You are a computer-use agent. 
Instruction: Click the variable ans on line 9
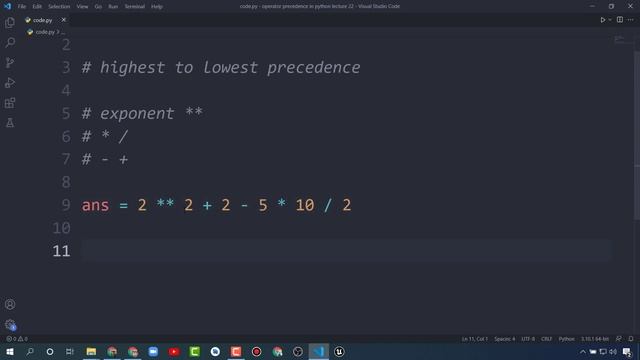[95, 205]
